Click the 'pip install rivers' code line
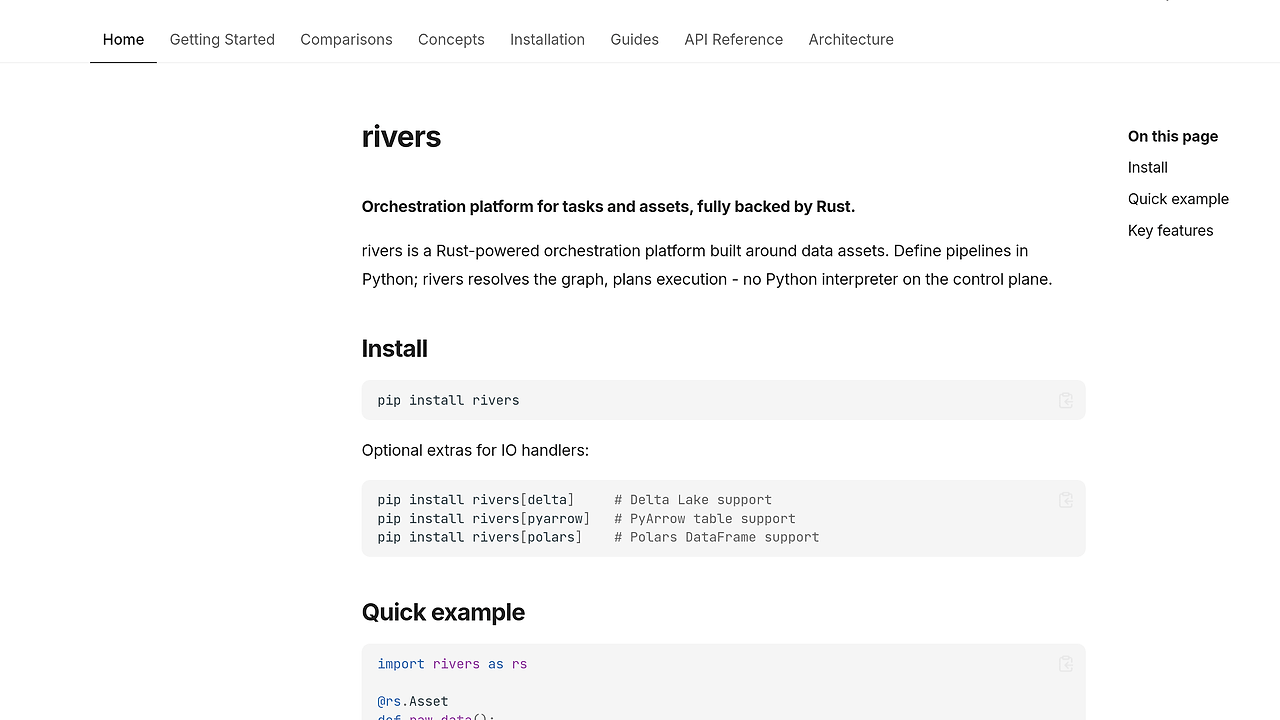Viewport: 1280px width, 720px height. pyautogui.click(x=448, y=400)
